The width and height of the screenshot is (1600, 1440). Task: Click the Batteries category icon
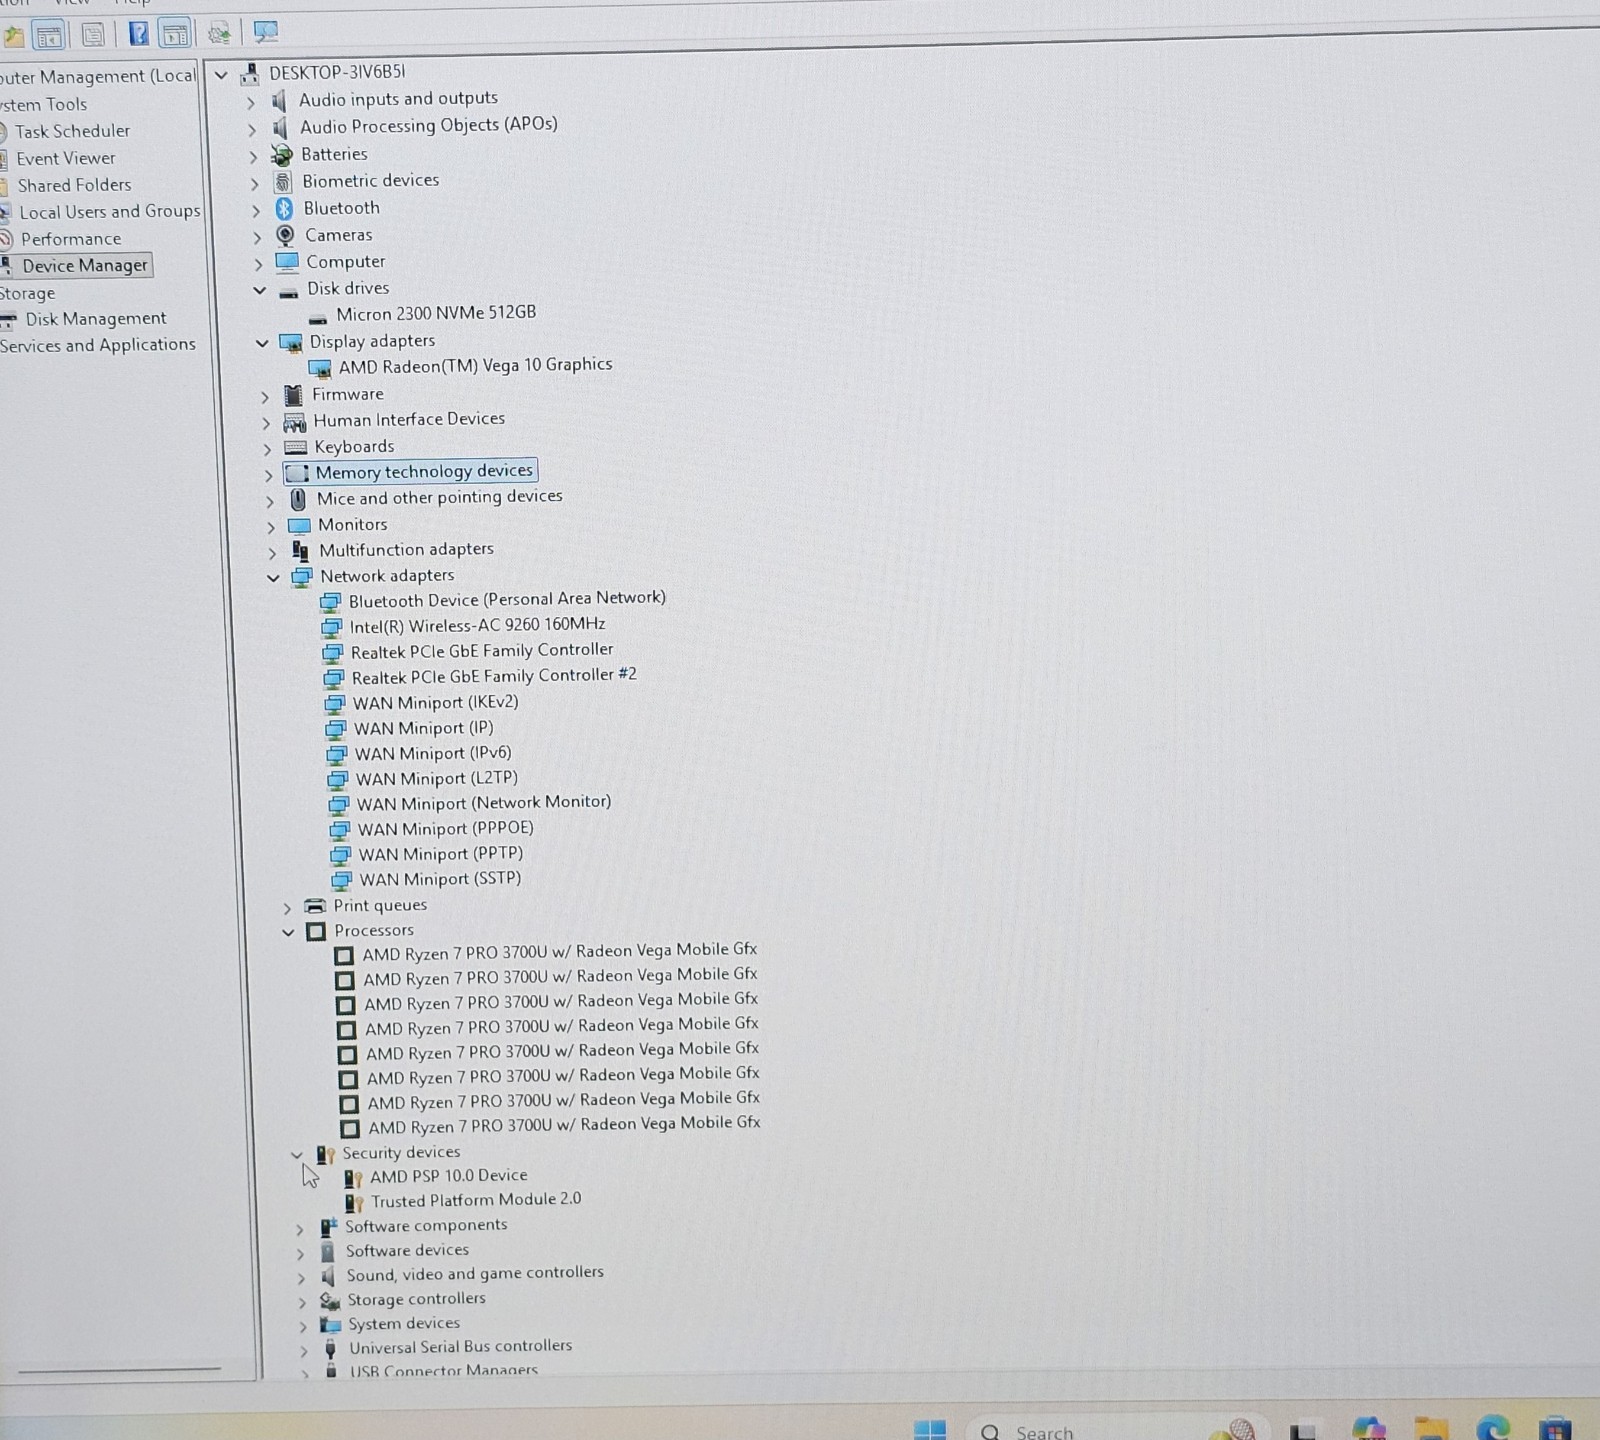tap(282, 155)
